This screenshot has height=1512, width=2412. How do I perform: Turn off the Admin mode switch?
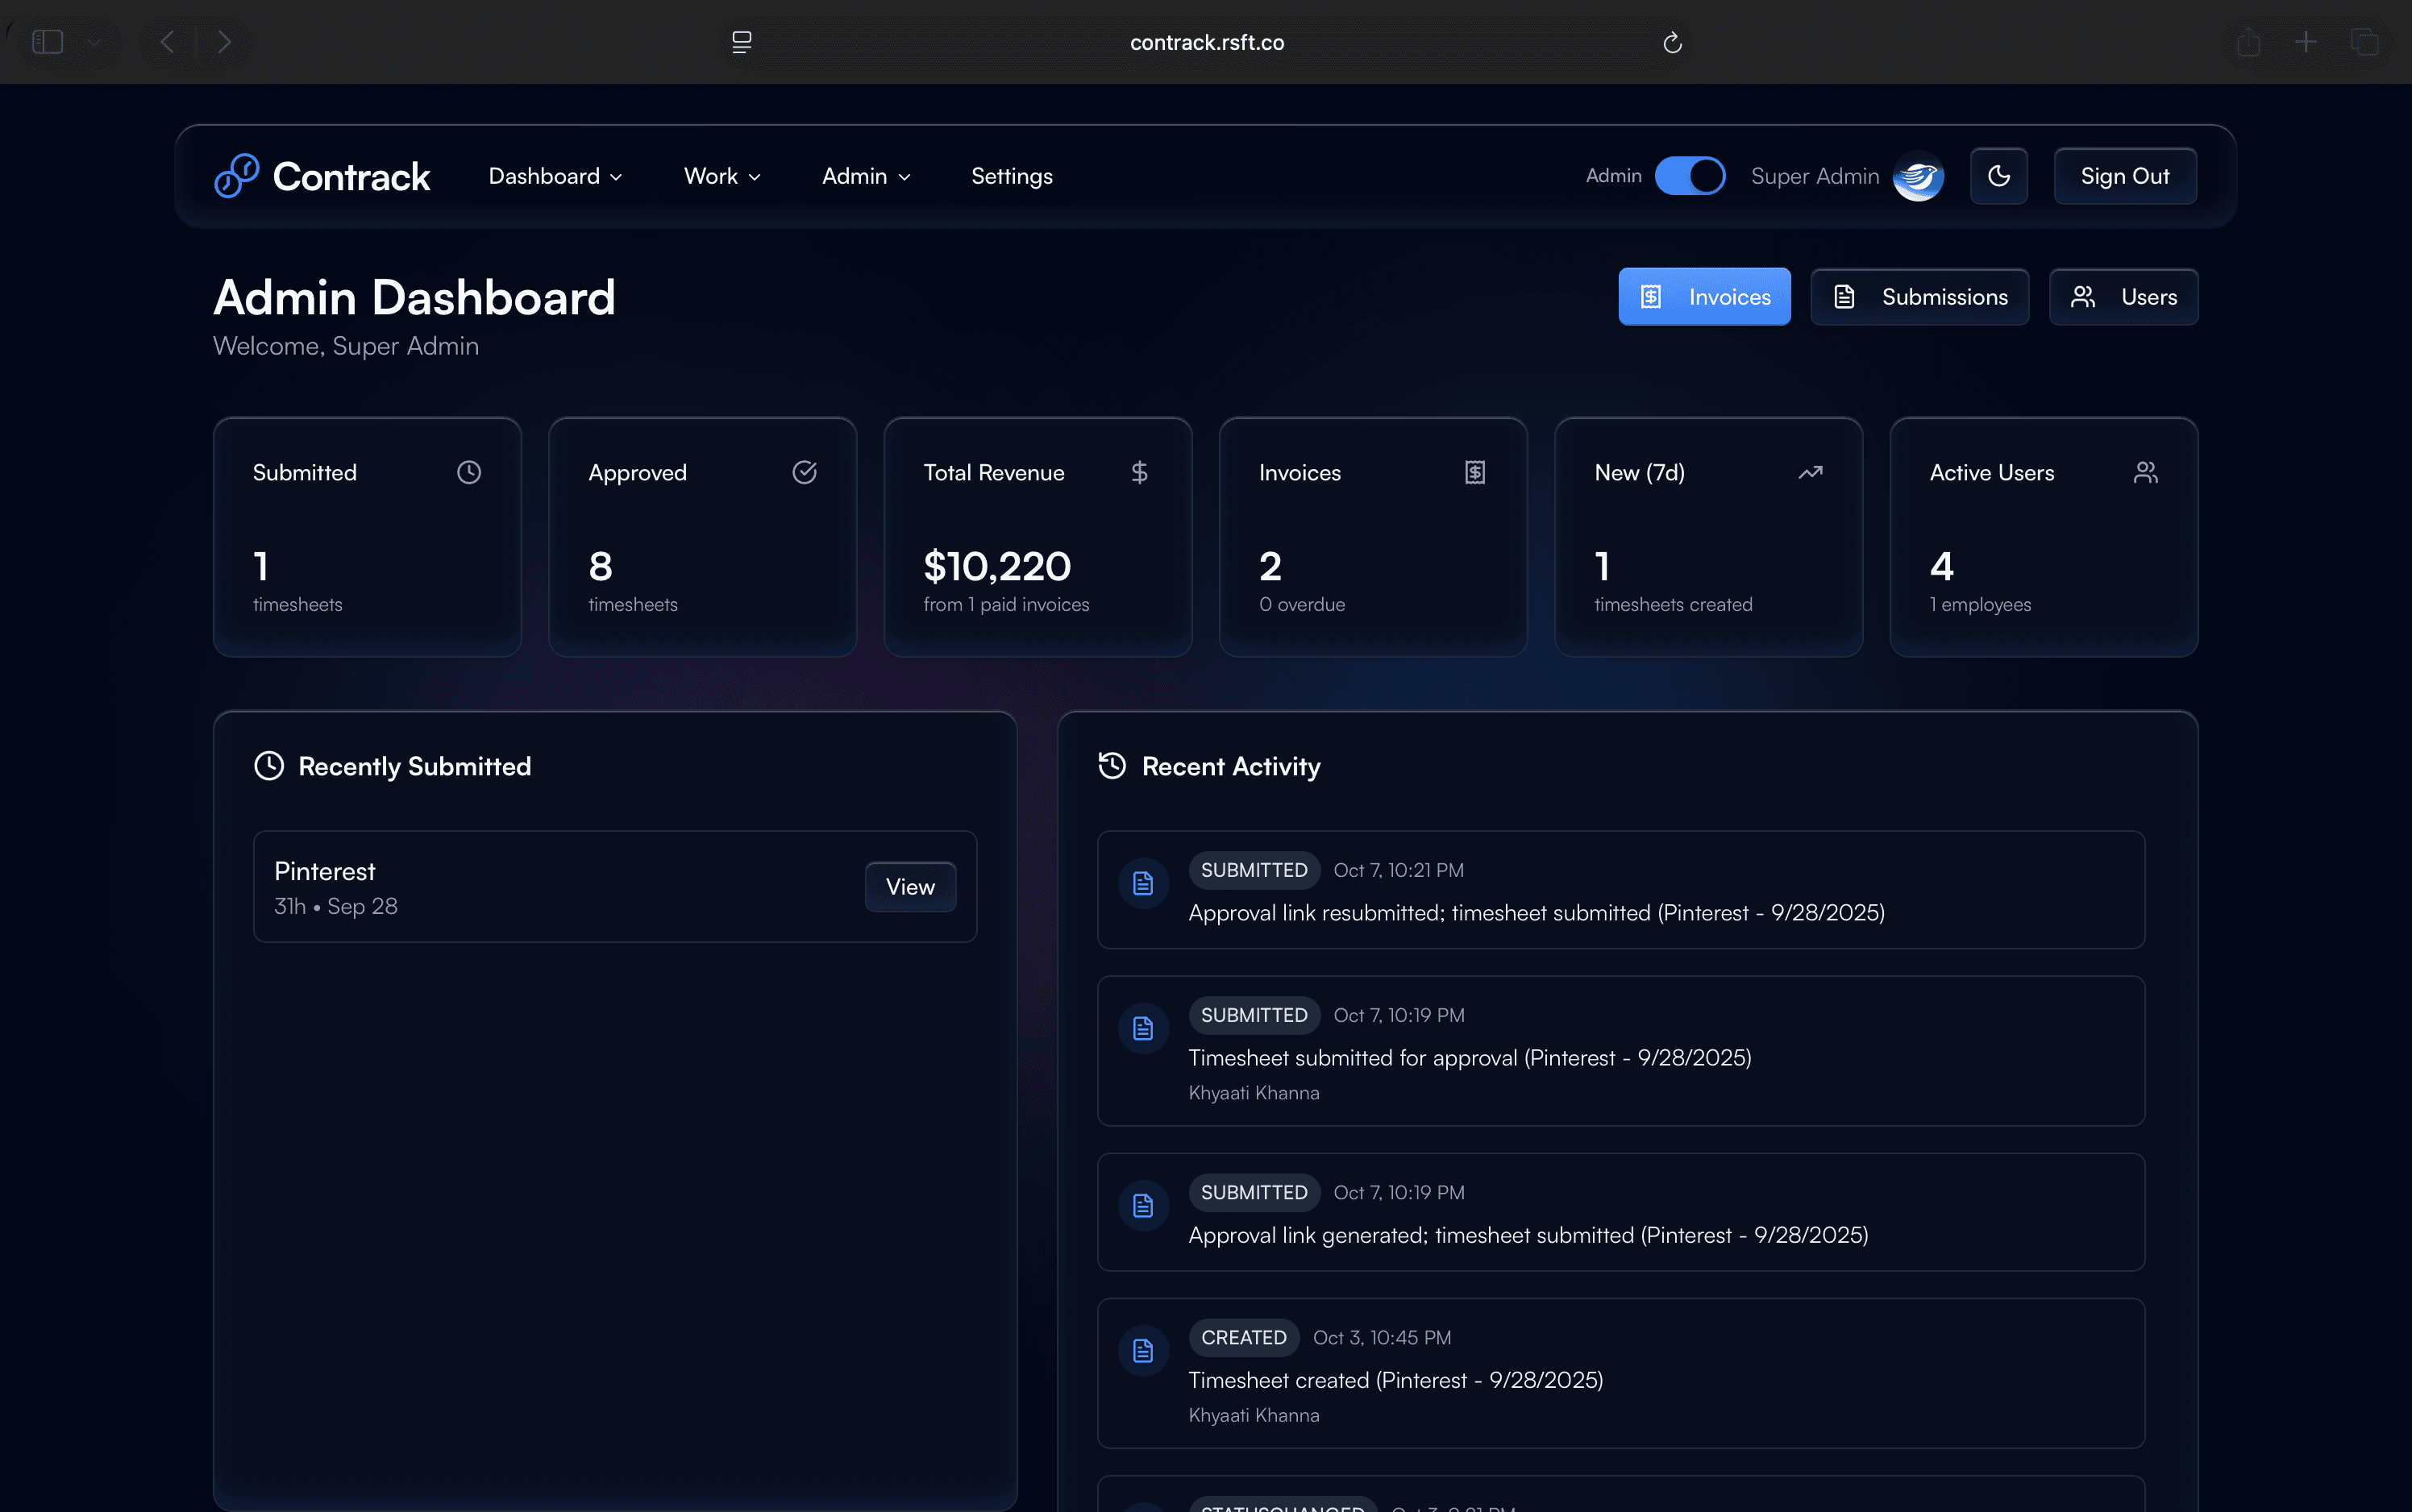(x=1689, y=176)
